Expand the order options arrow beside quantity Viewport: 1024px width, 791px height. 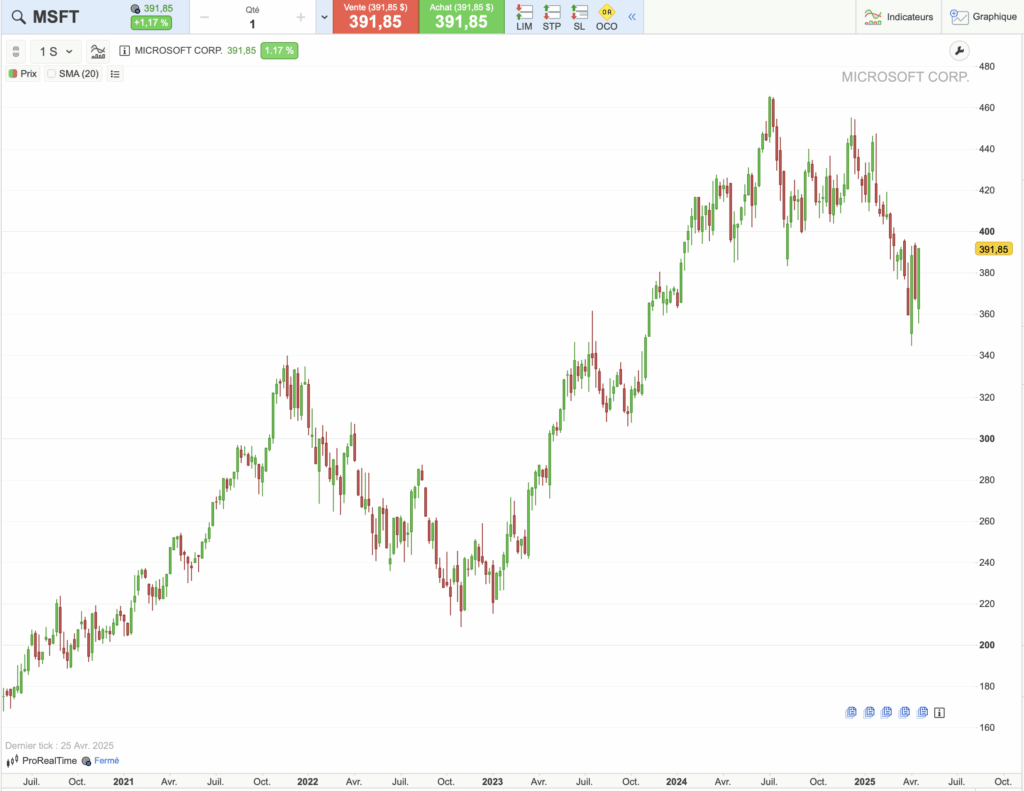tap(324, 17)
